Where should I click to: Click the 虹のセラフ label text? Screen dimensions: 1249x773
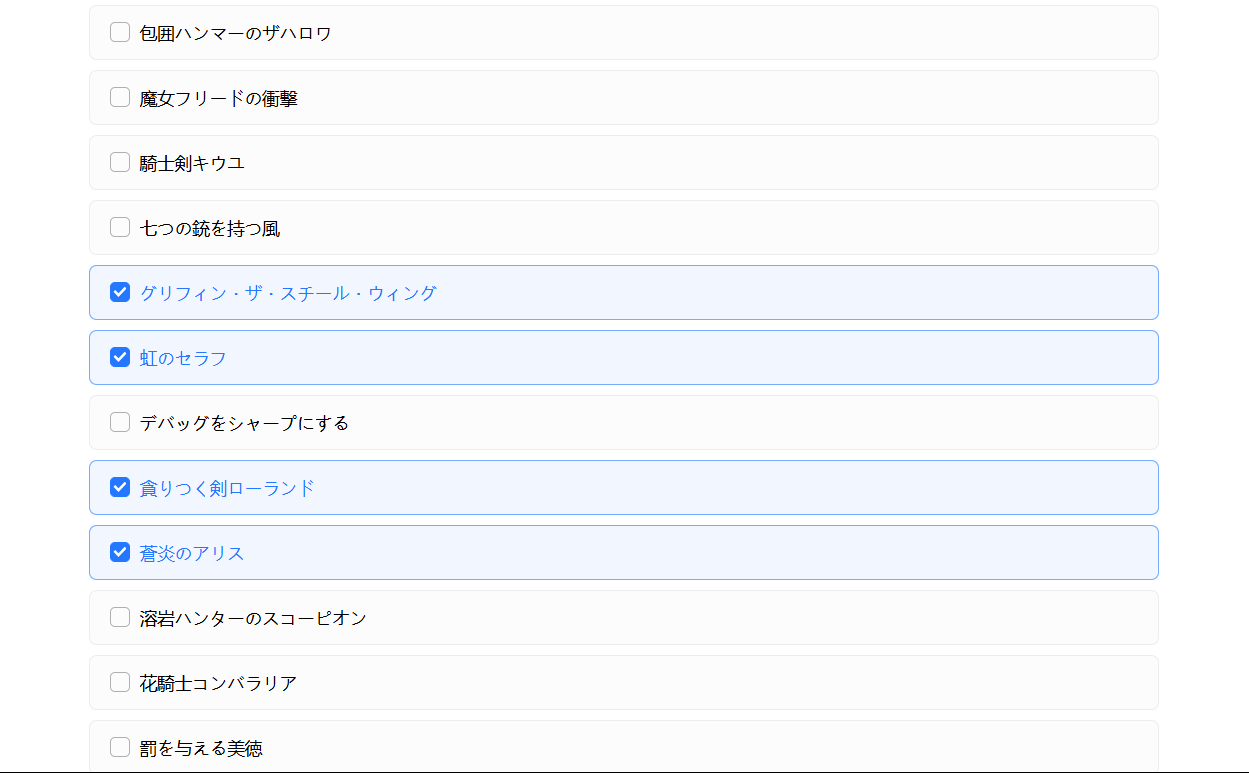[183, 358]
